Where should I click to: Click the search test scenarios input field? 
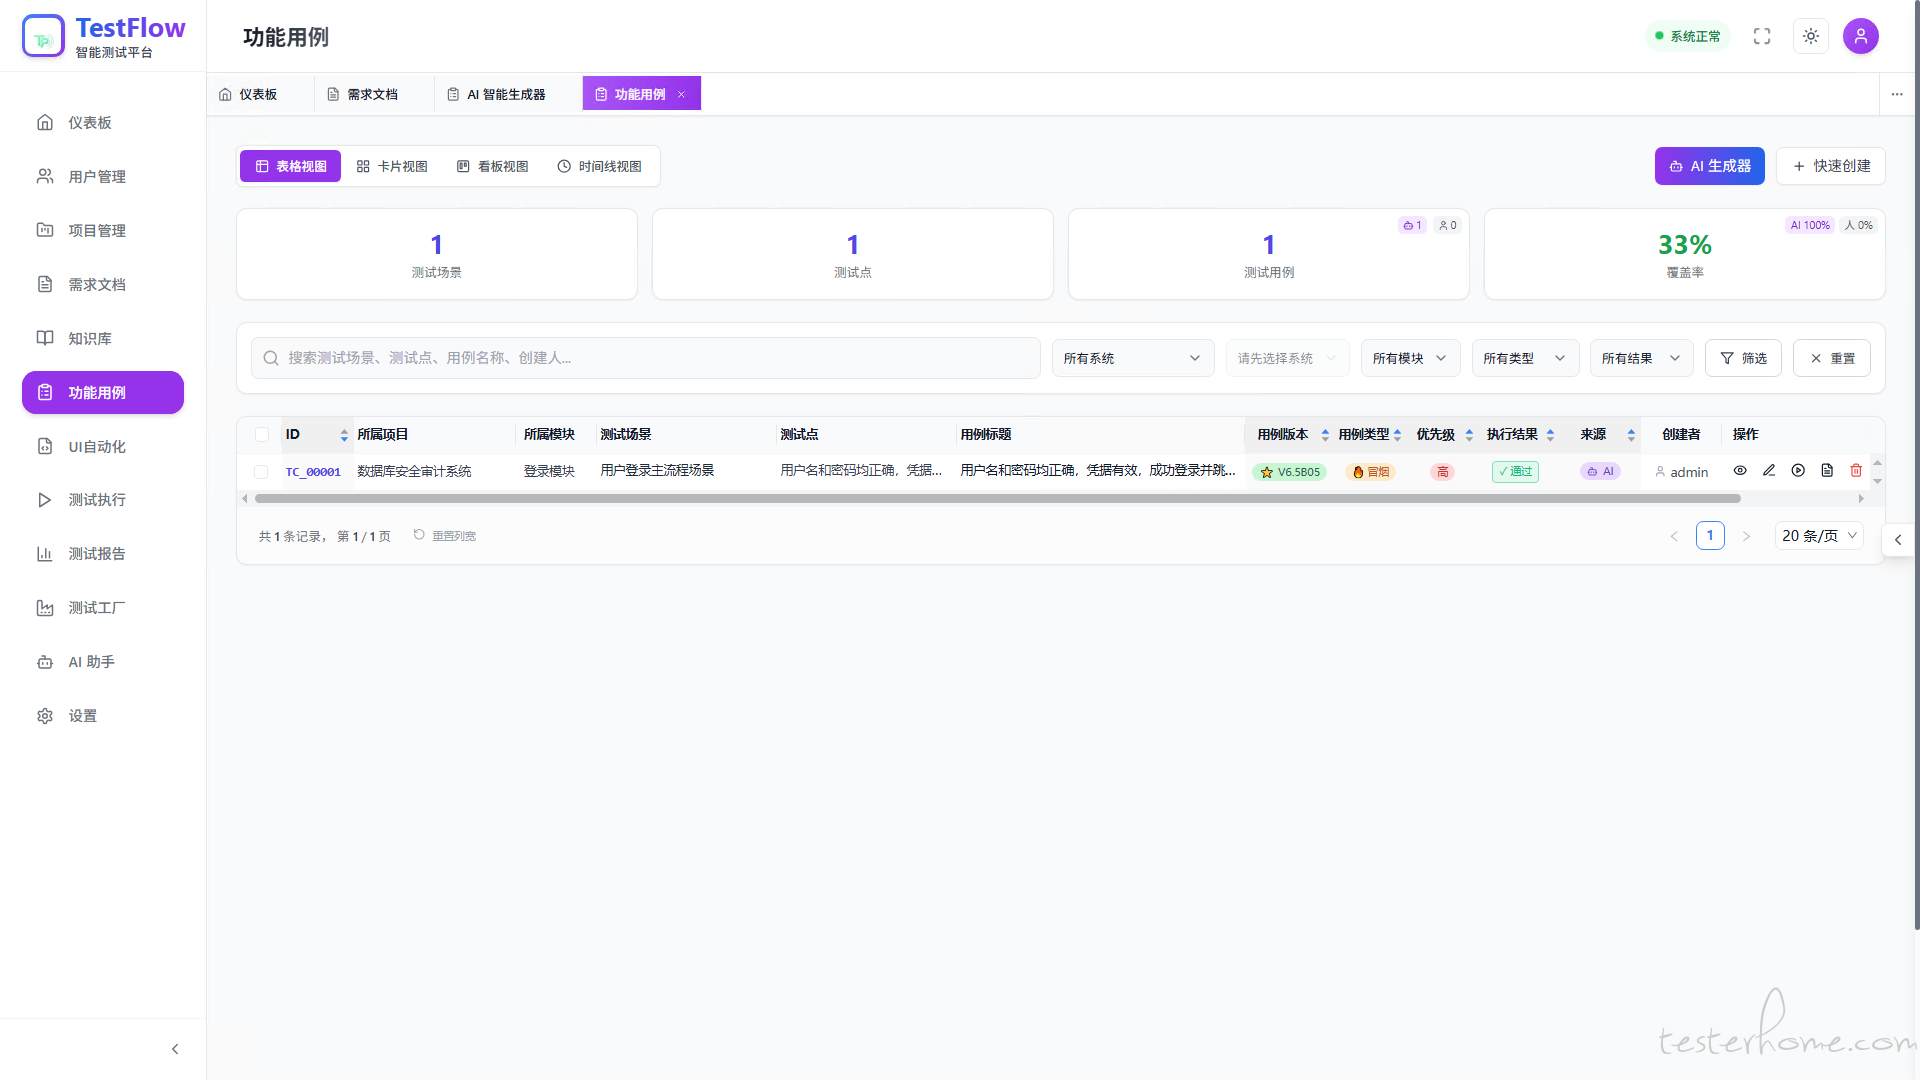(645, 358)
